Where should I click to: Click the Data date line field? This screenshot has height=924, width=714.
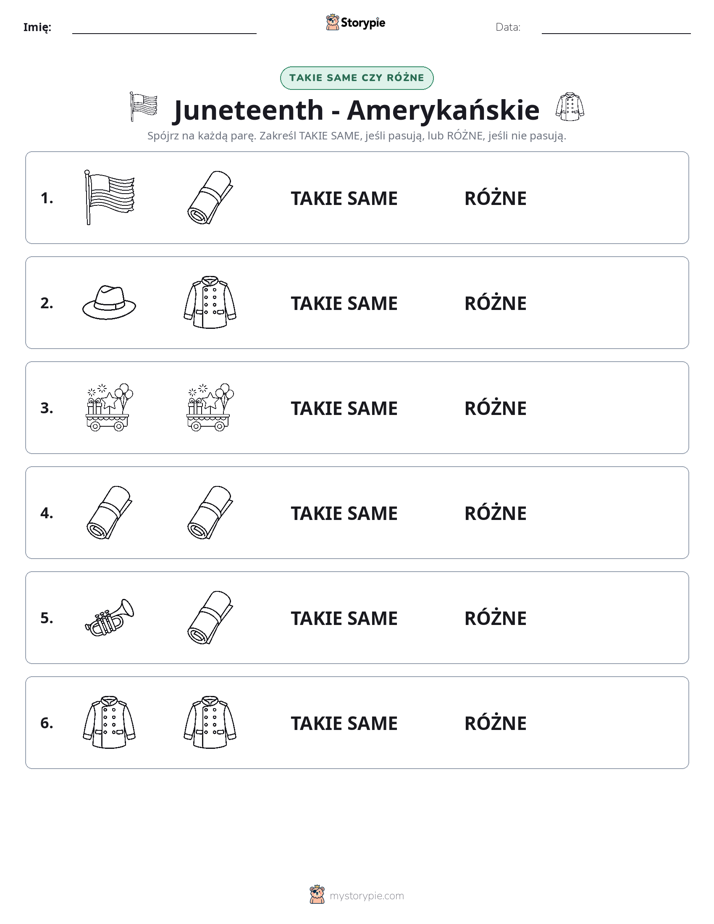(x=616, y=27)
